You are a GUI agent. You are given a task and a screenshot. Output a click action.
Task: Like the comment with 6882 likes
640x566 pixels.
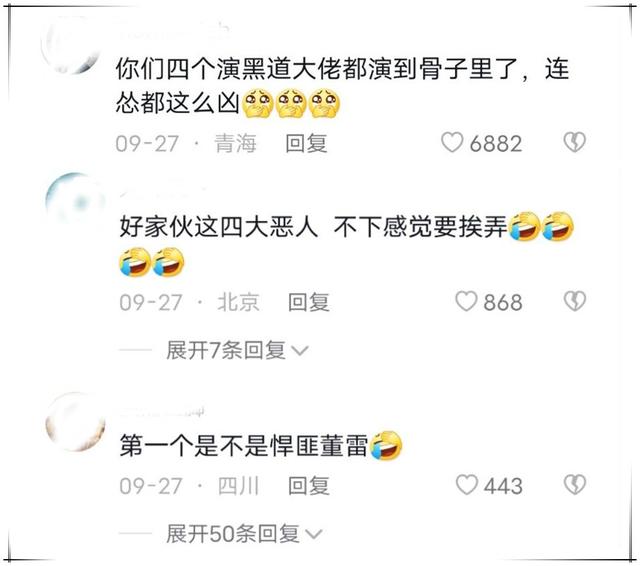[x=452, y=142]
